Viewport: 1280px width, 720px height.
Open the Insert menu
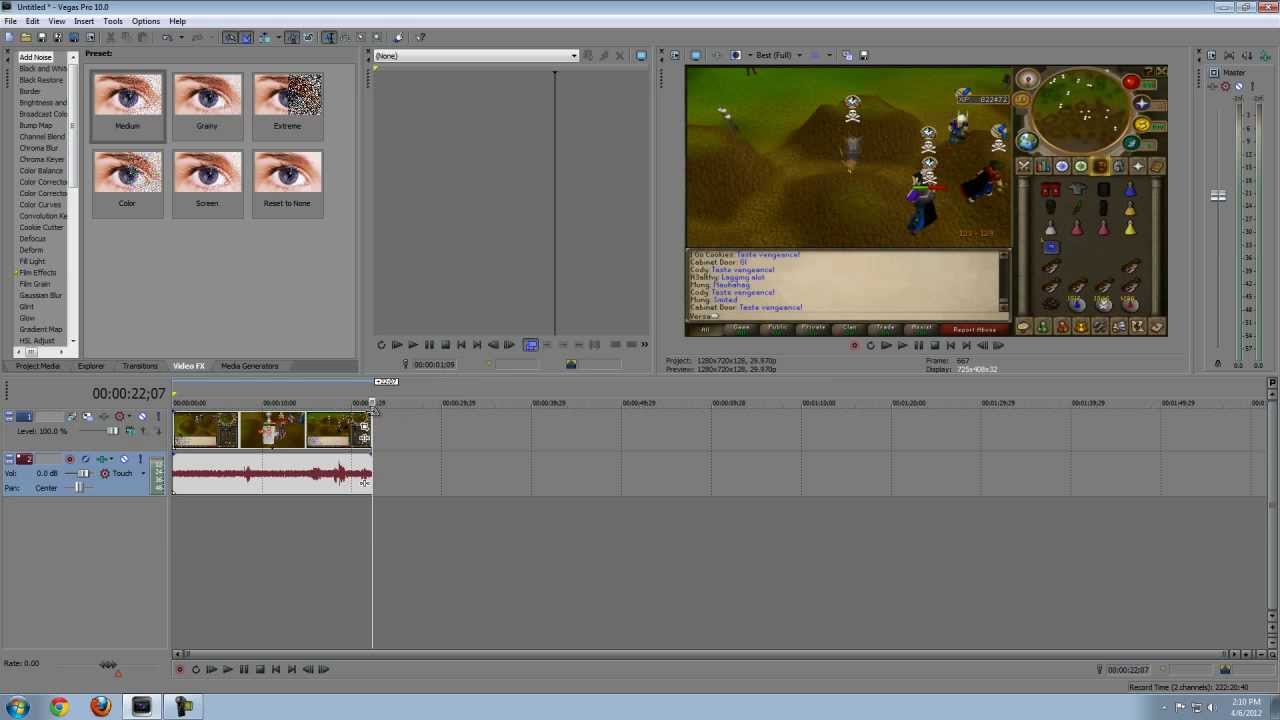tap(84, 21)
